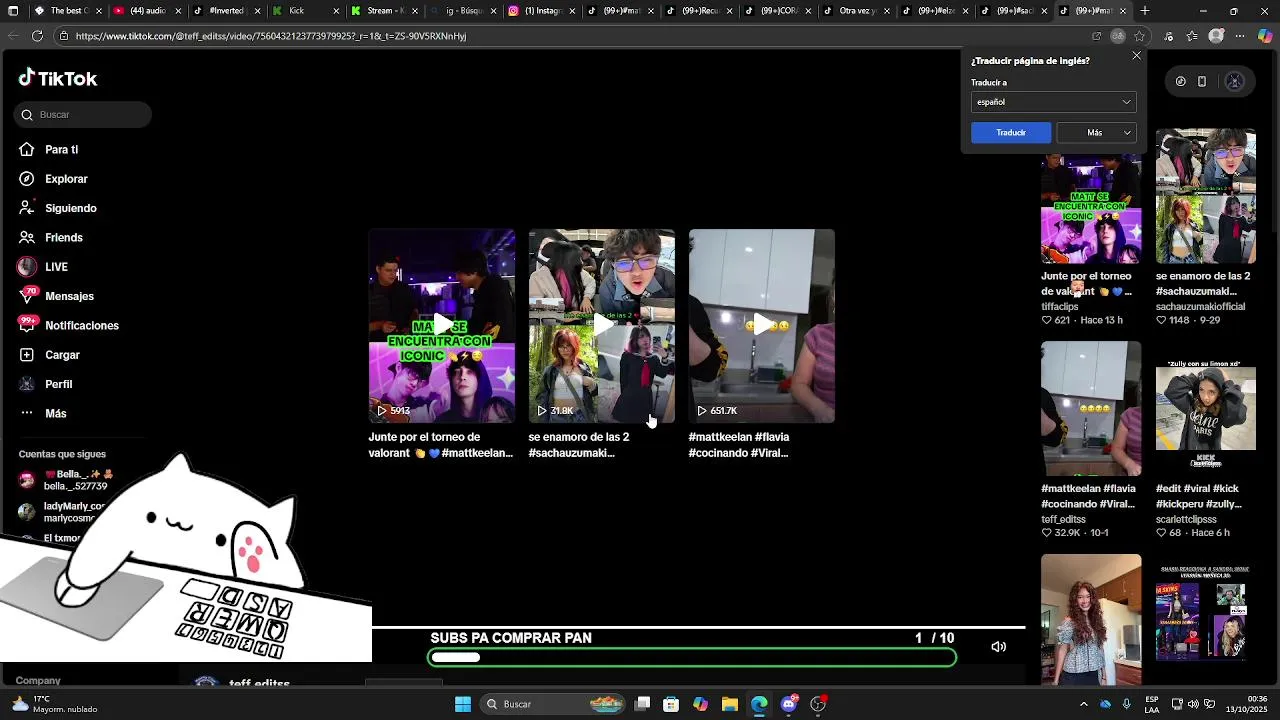The width and height of the screenshot is (1280, 720).
Task: Show hidden system tray icons
Action: (x=1083, y=704)
